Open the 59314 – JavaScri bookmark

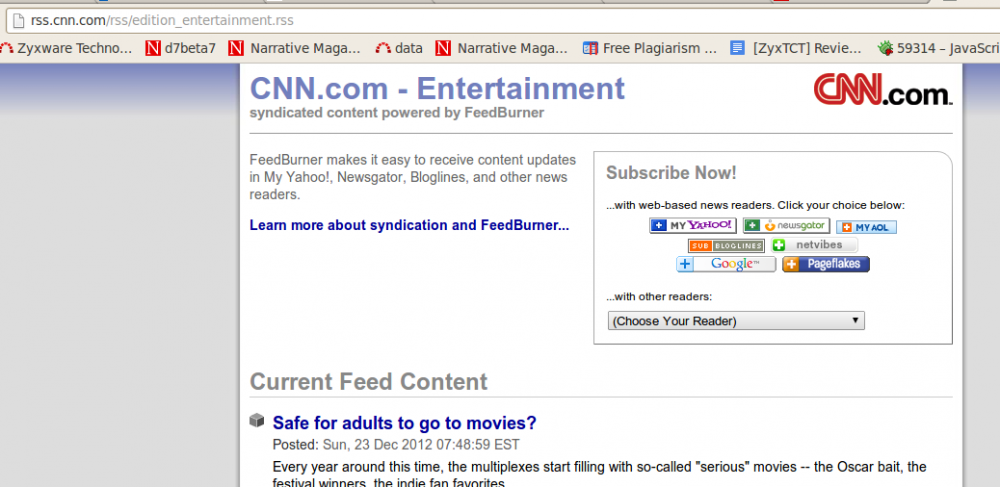938,48
